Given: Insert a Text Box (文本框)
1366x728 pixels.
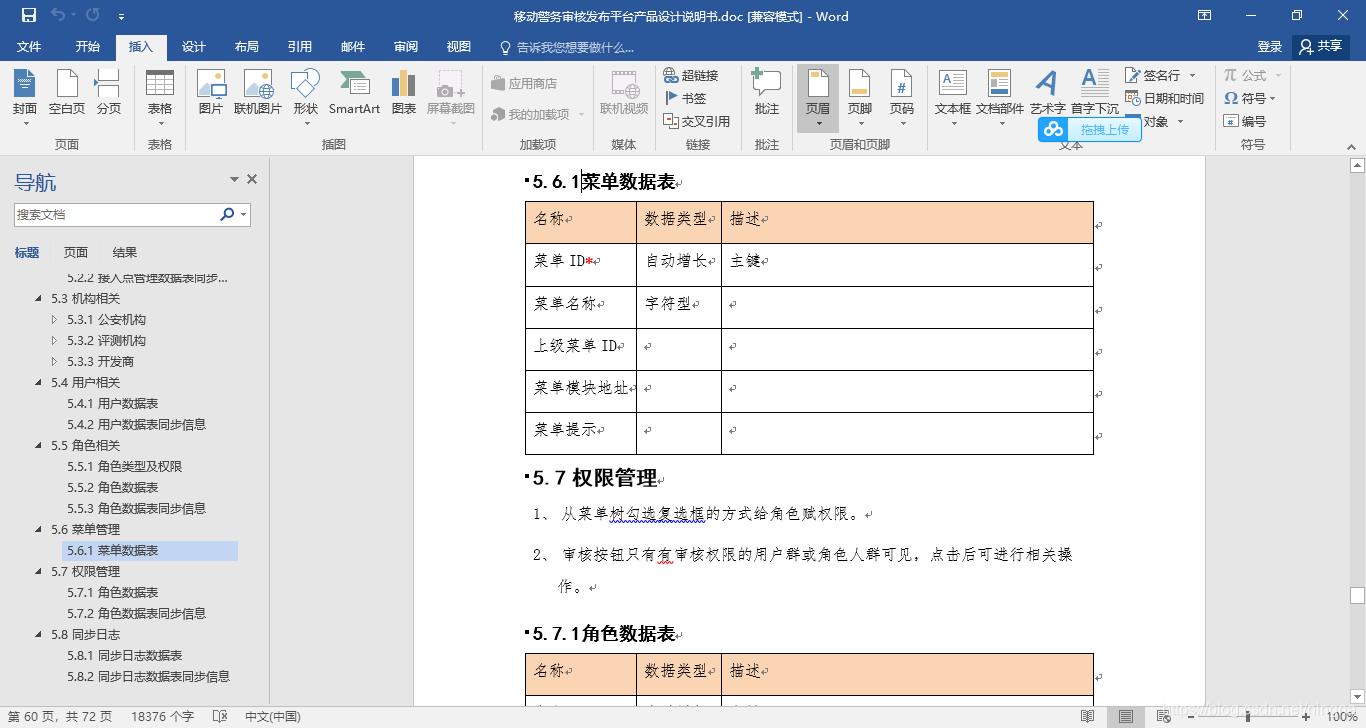Looking at the screenshot, I should pyautogui.click(x=953, y=98).
